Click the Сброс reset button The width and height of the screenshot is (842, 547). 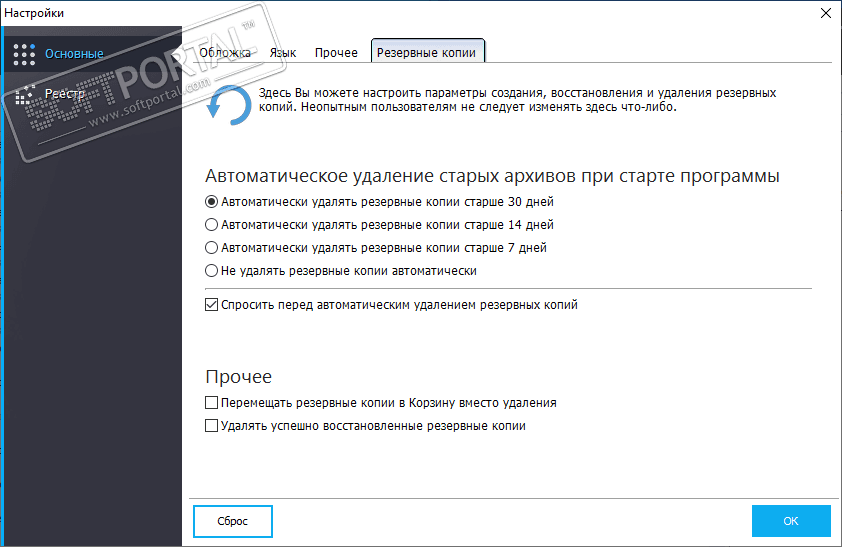pyautogui.click(x=233, y=521)
